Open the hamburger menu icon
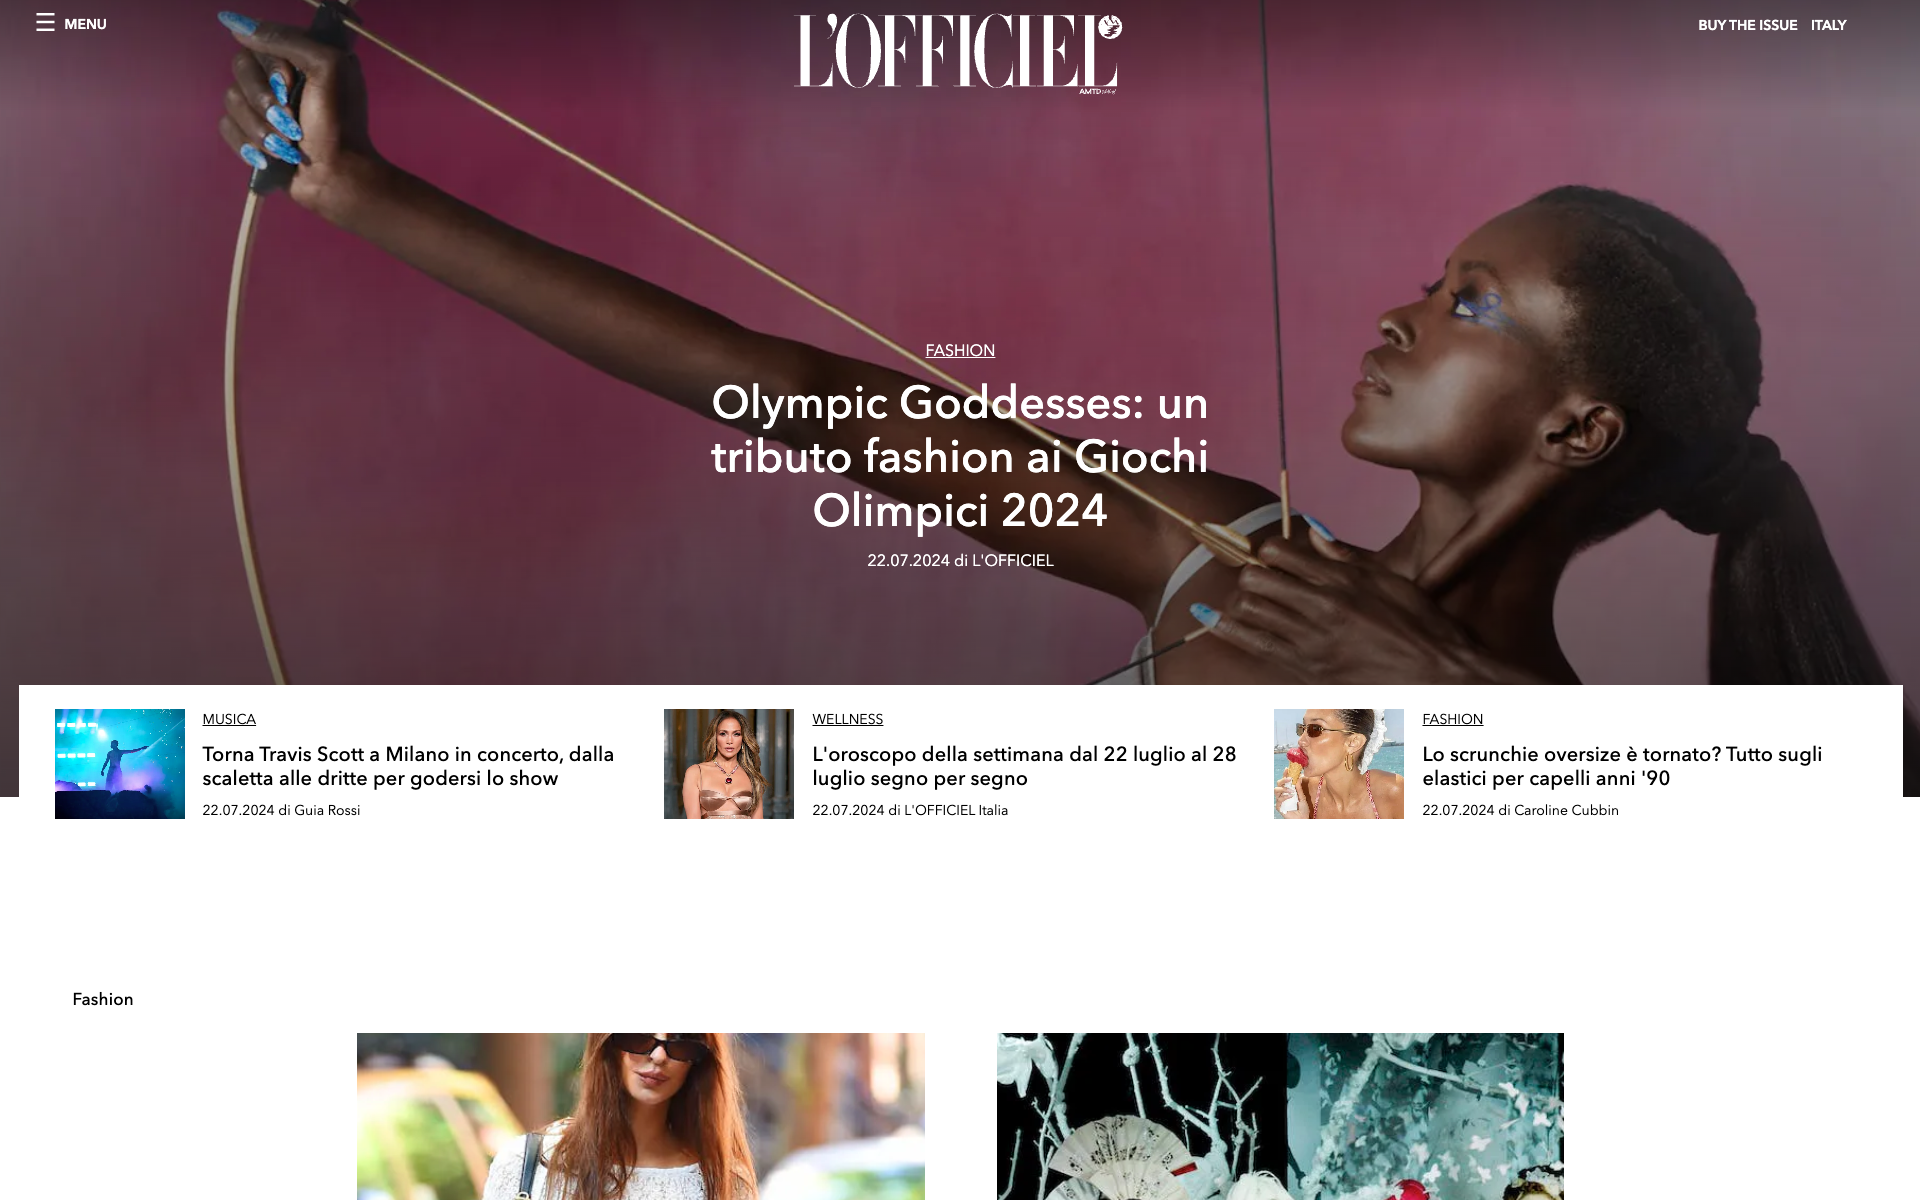 [x=45, y=23]
